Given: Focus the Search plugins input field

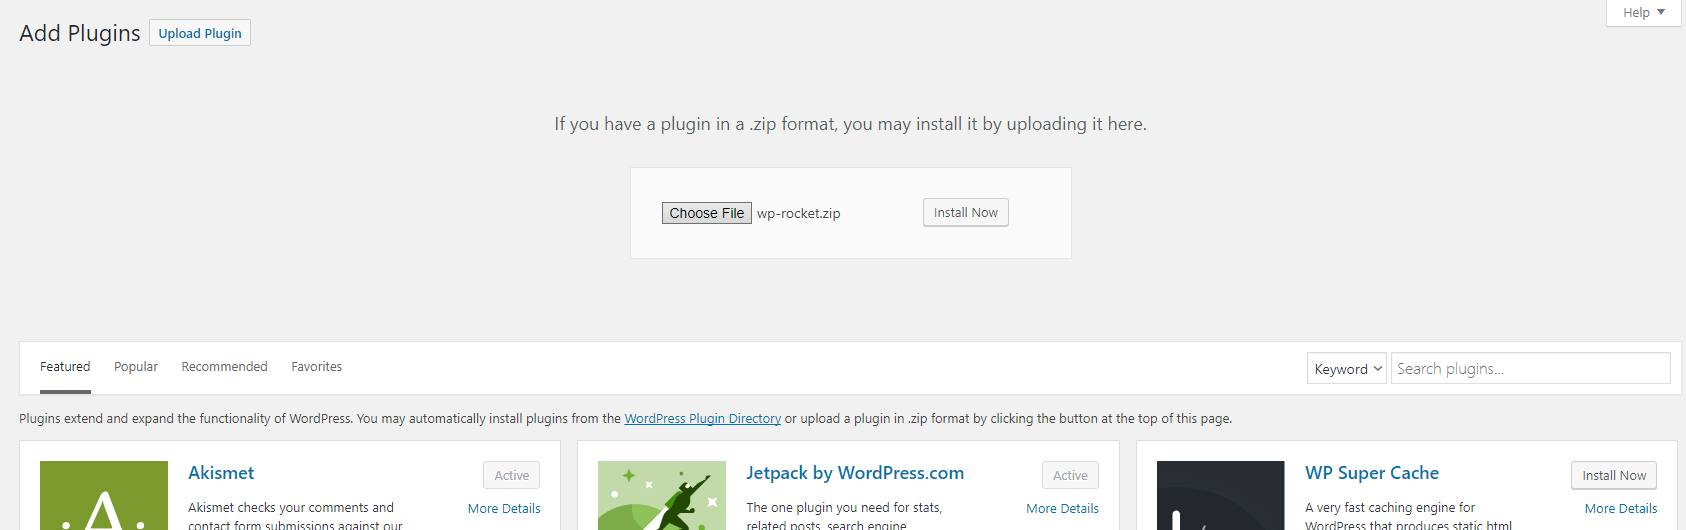Looking at the screenshot, I should [1530, 368].
